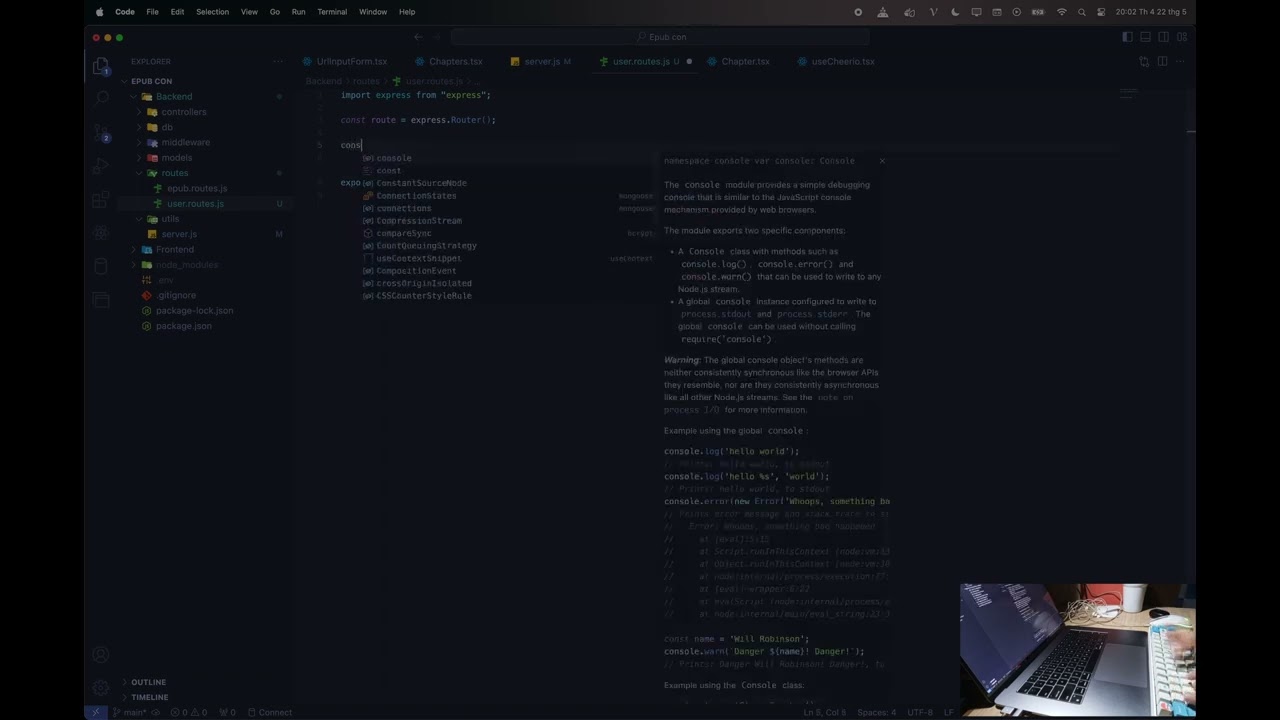
Task: Expand the OUTLINE section
Action: (x=148, y=682)
